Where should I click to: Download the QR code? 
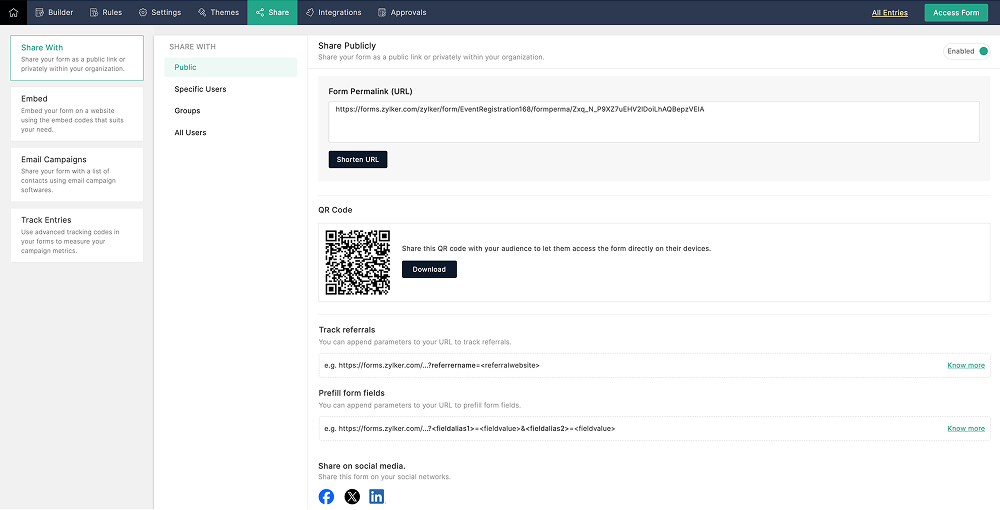[429, 269]
